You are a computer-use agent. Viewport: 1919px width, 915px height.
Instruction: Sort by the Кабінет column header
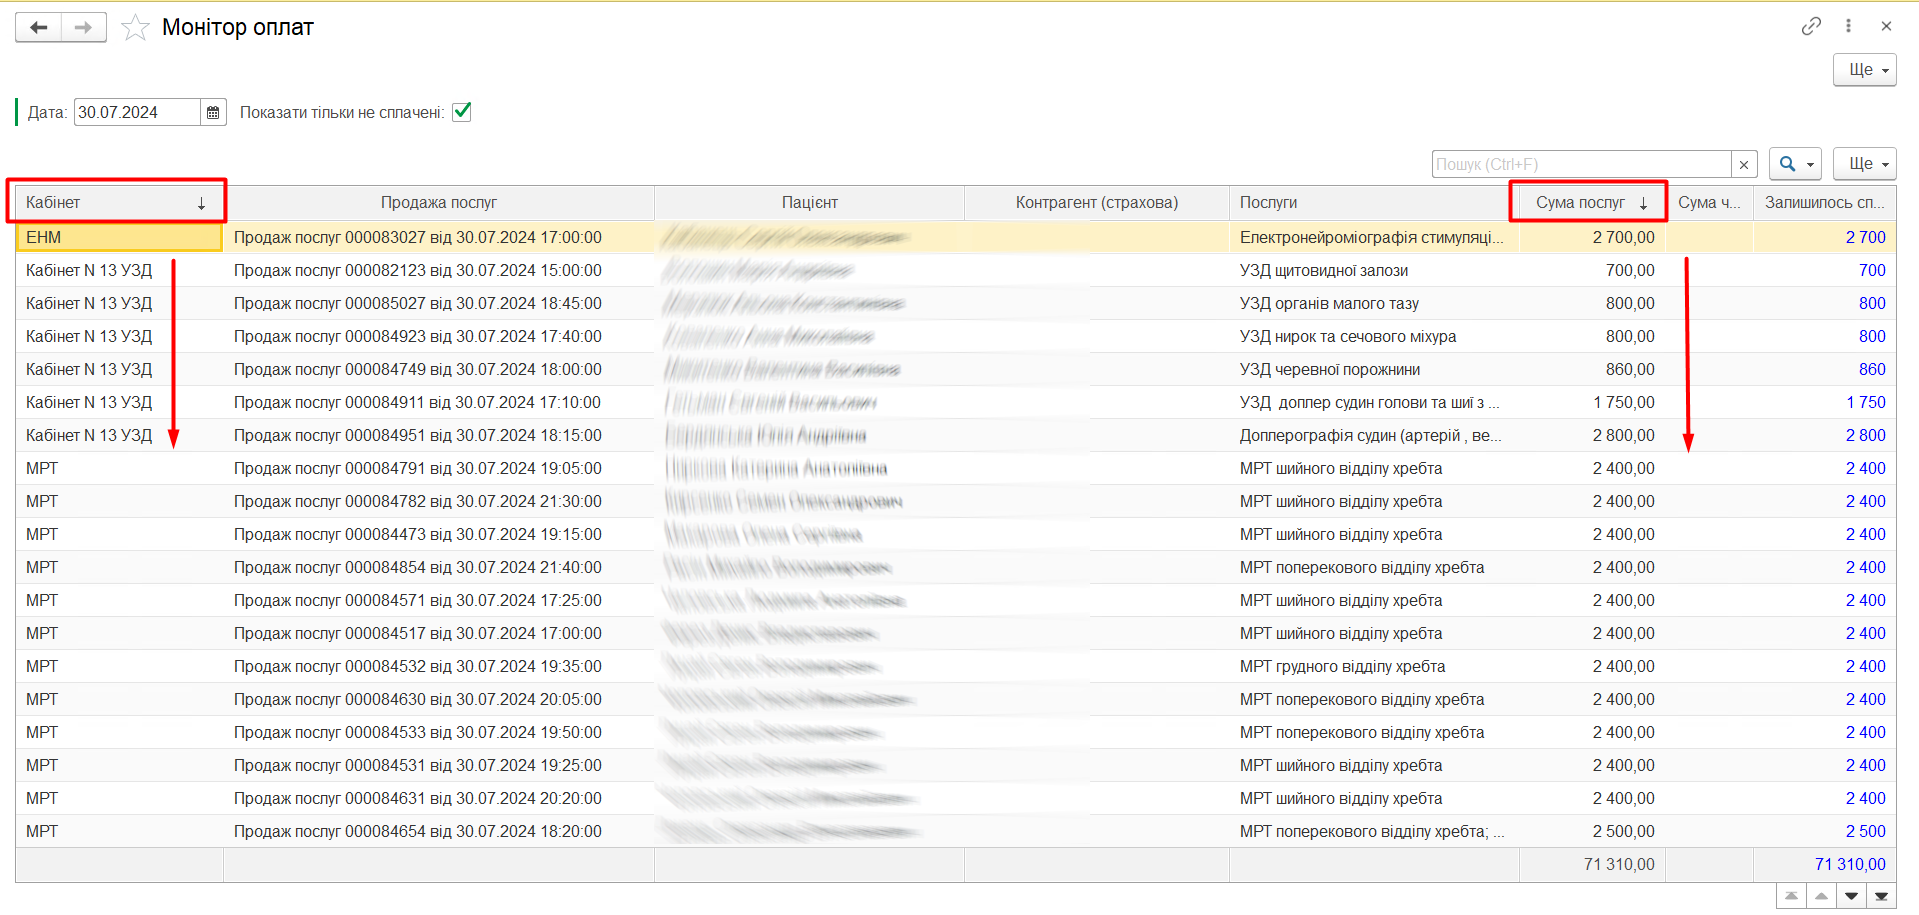click(116, 202)
